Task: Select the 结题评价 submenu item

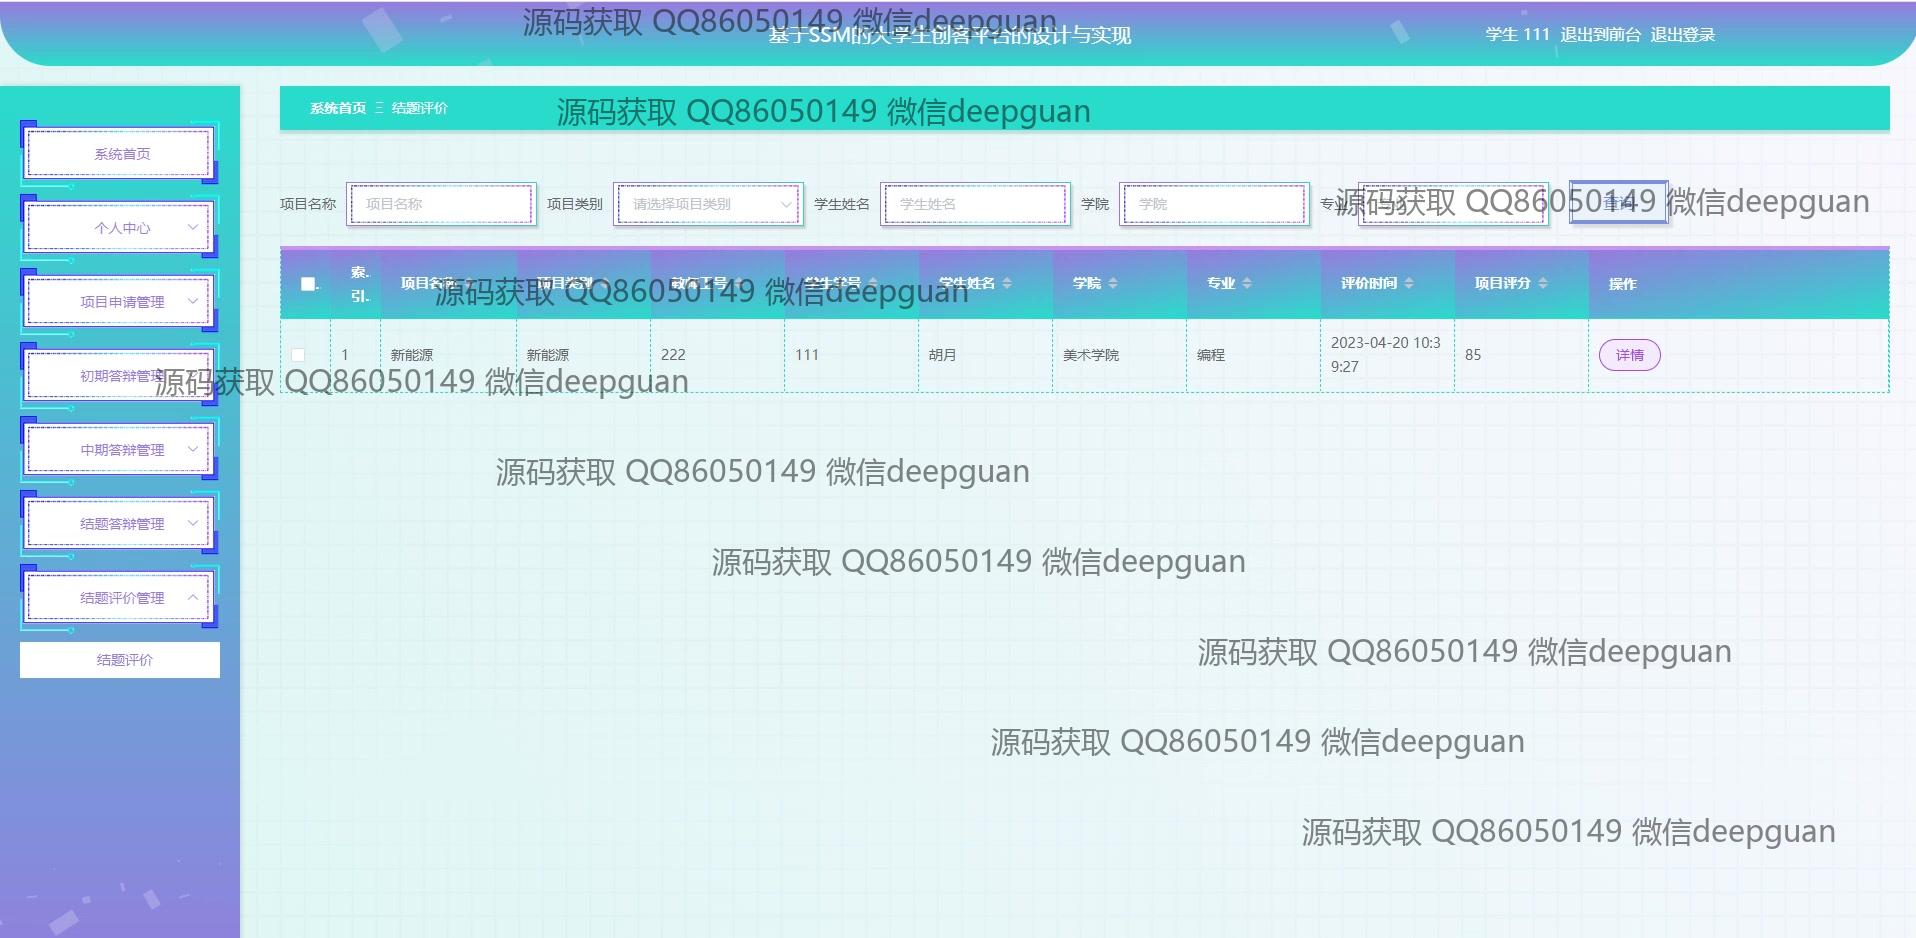Action: pyautogui.click(x=124, y=660)
